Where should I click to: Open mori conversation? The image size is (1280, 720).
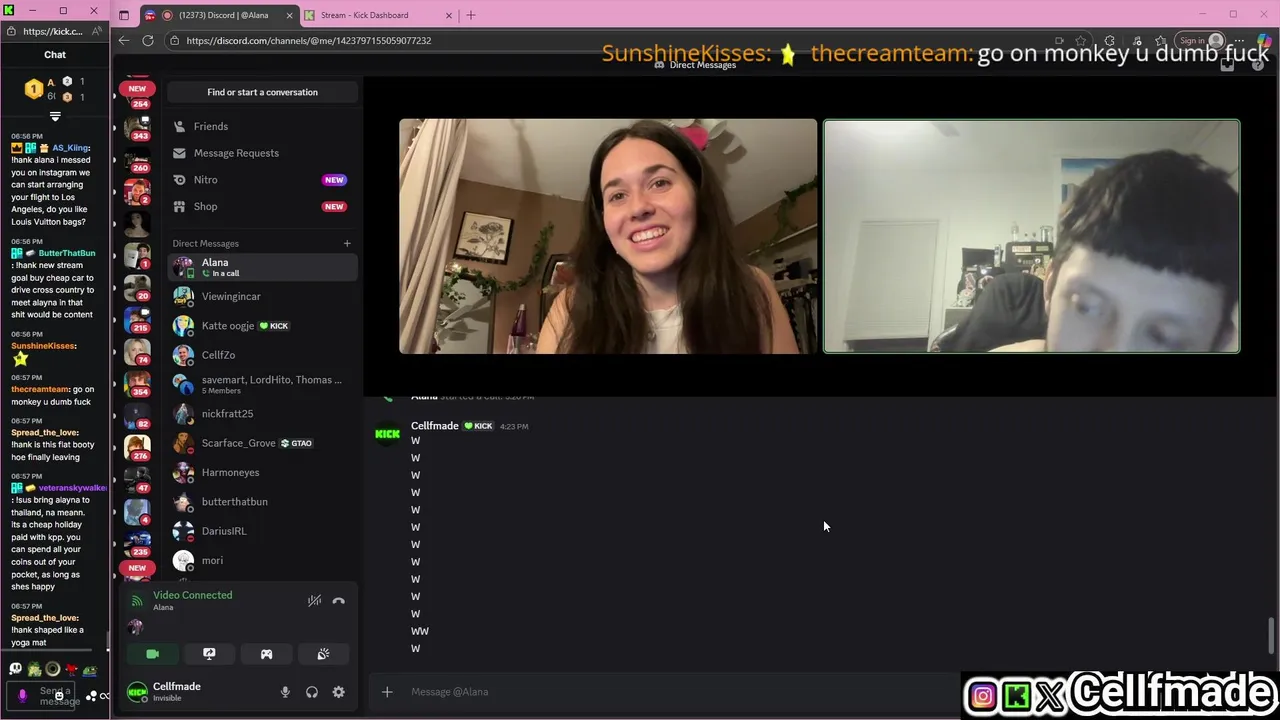pyautogui.click(x=263, y=560)
